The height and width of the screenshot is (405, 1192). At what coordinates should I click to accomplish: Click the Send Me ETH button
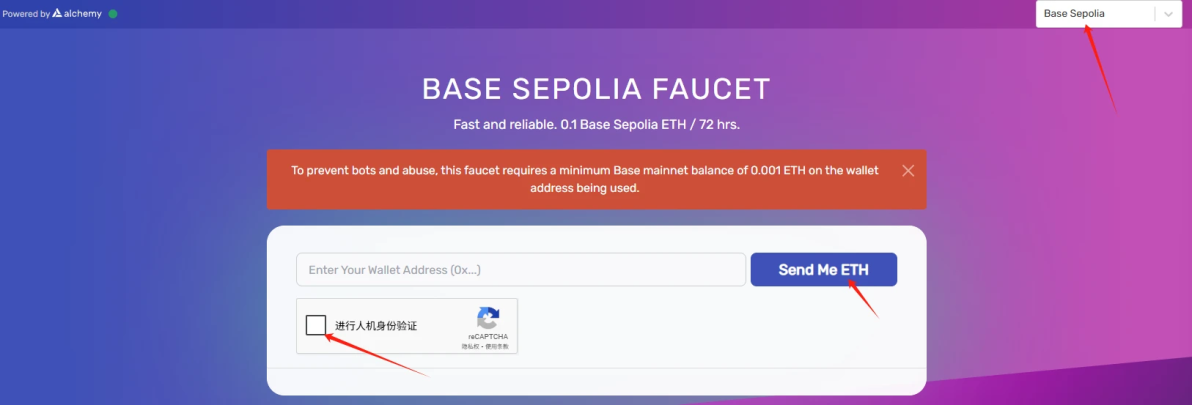pyautogui.click(x=823, y=270)
